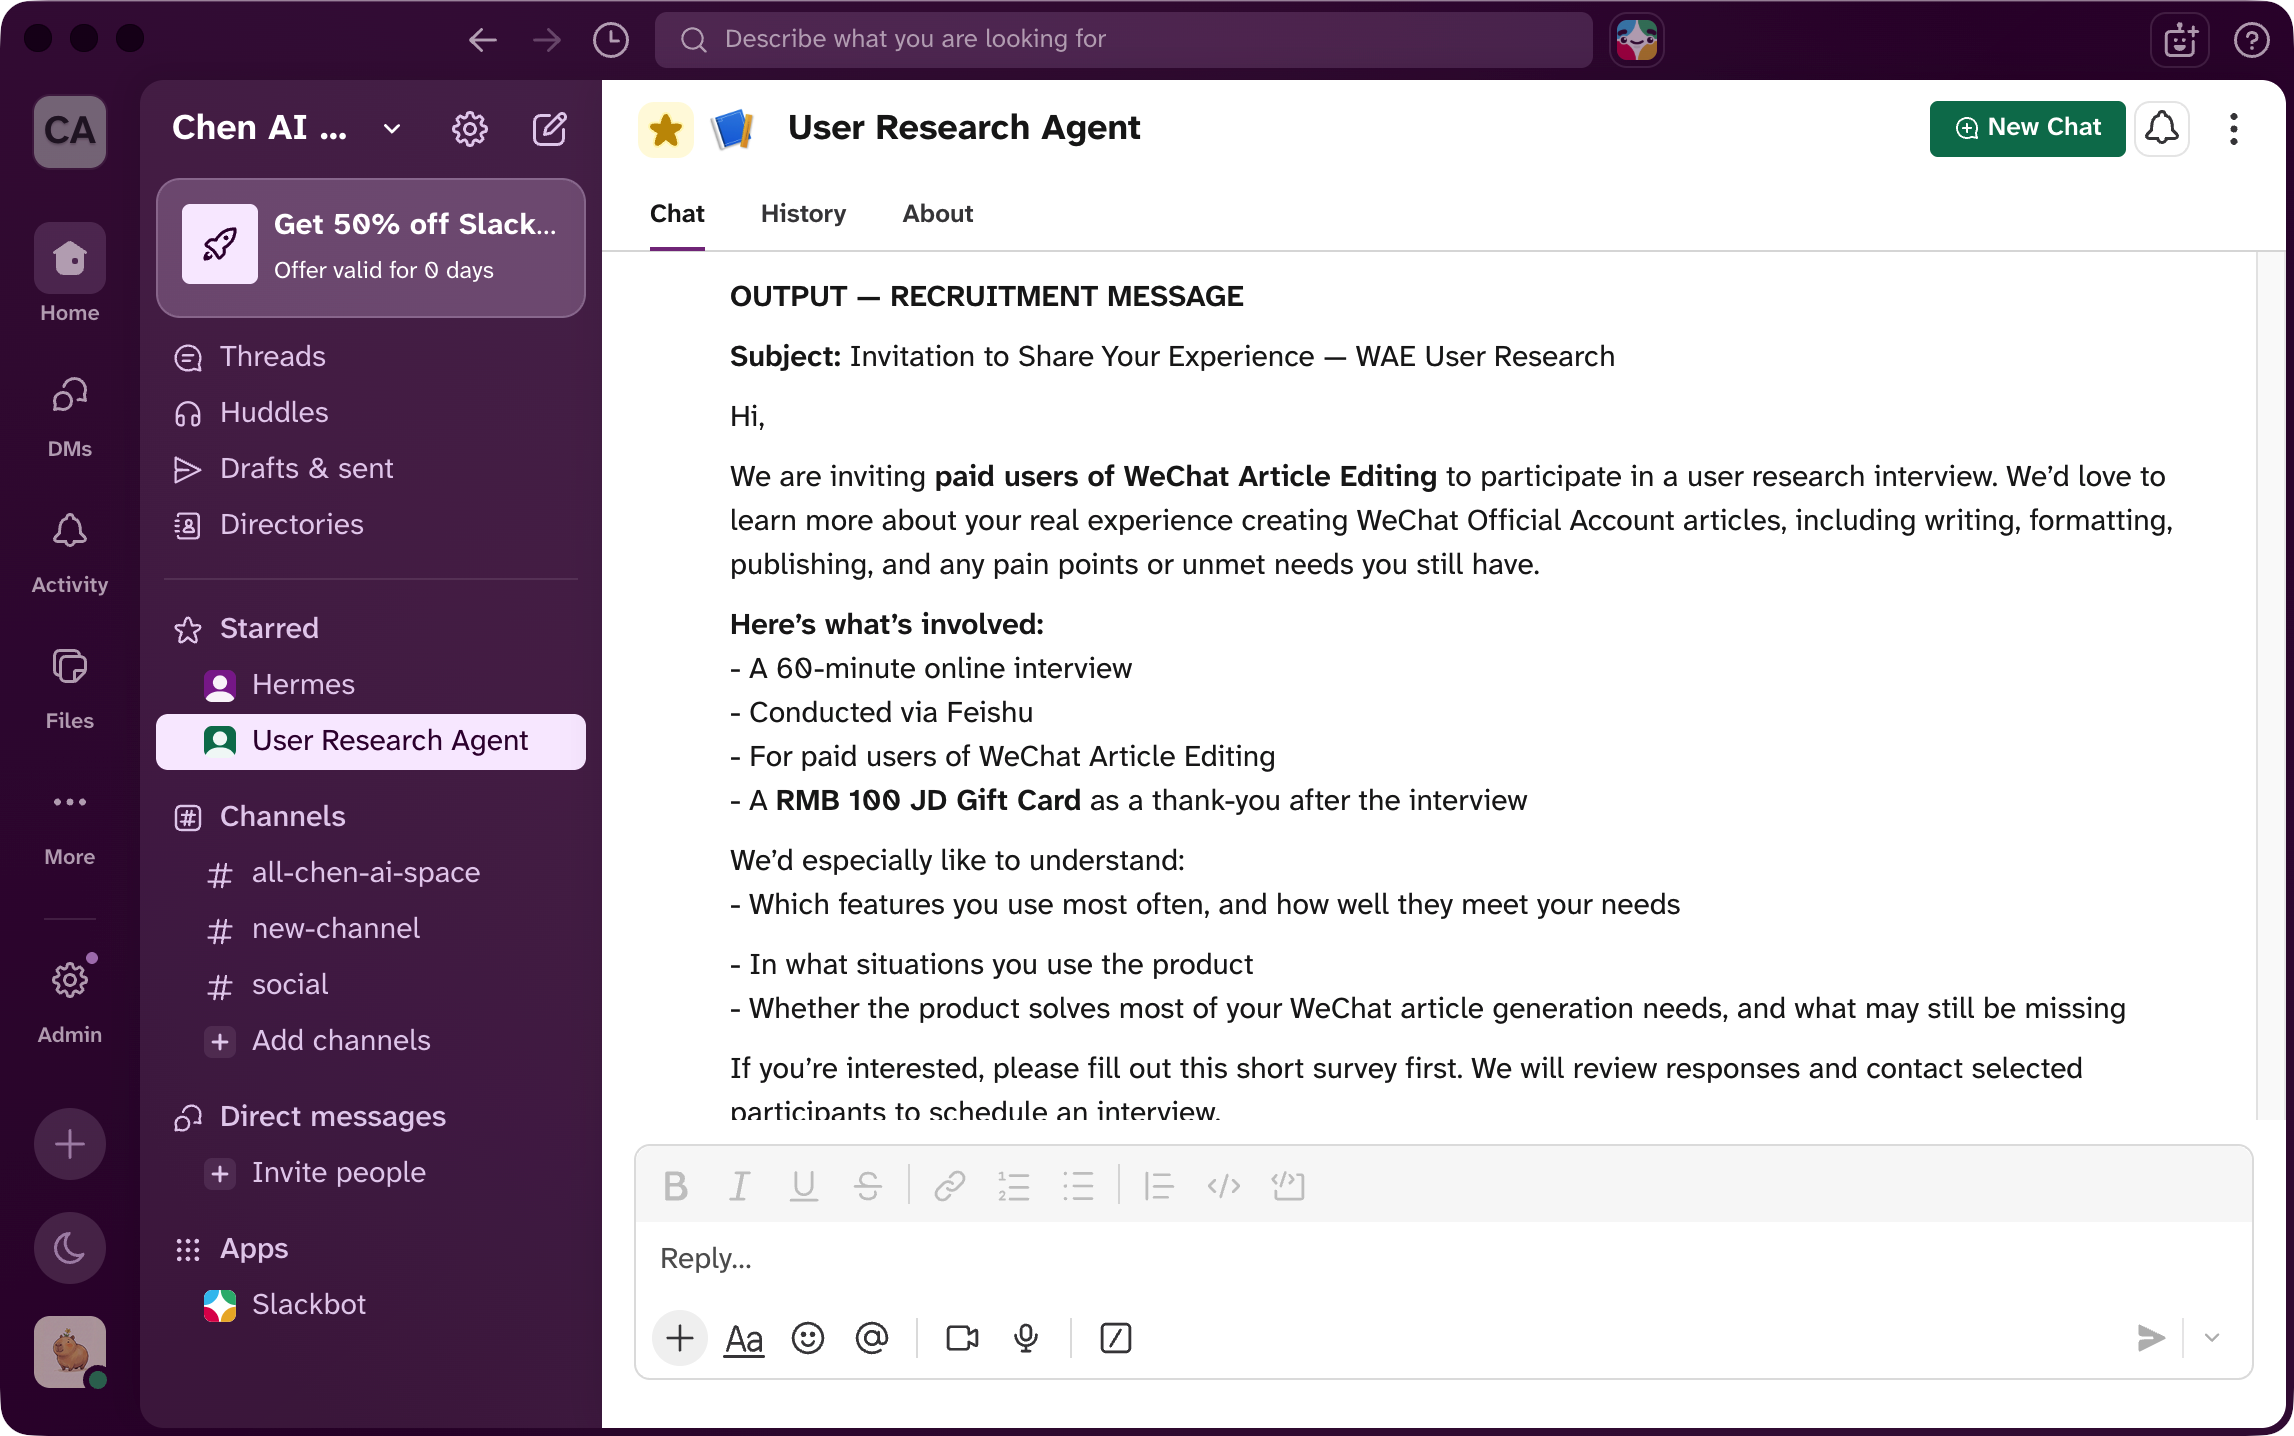Insert a link with chain icon

949,1187
